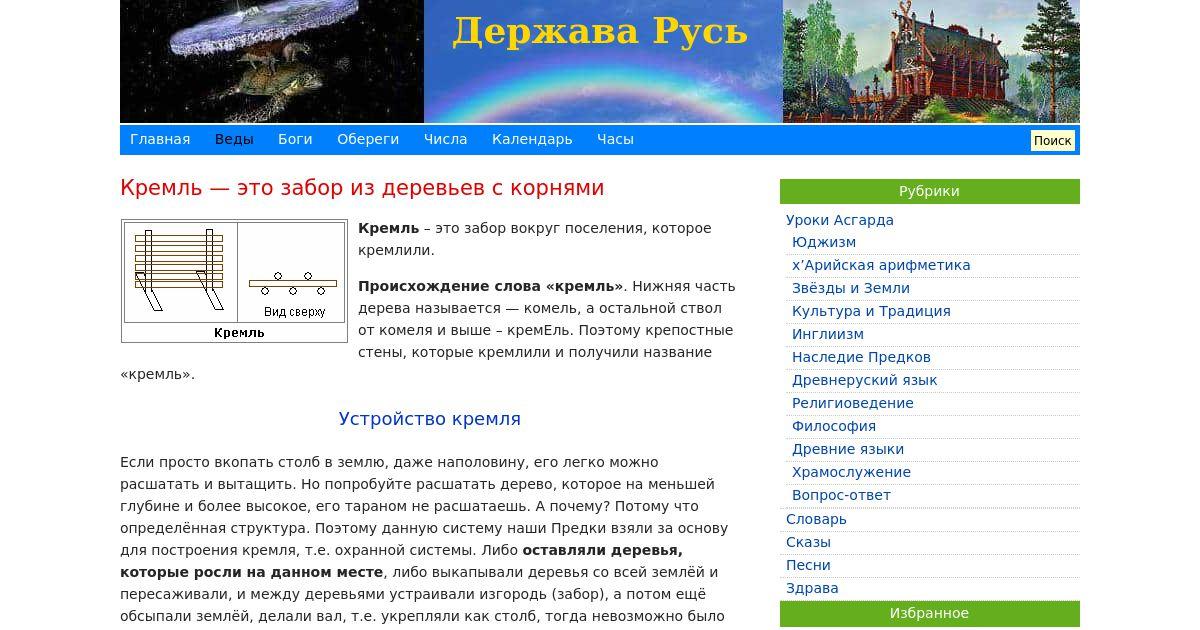
Task: Open the Сказы category
Action: 808,542
